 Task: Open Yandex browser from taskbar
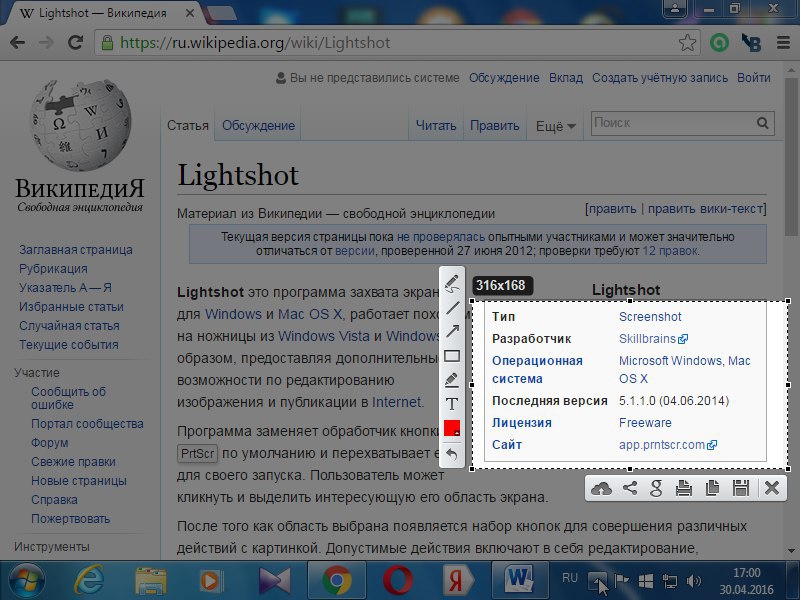(x=458, y=581)
